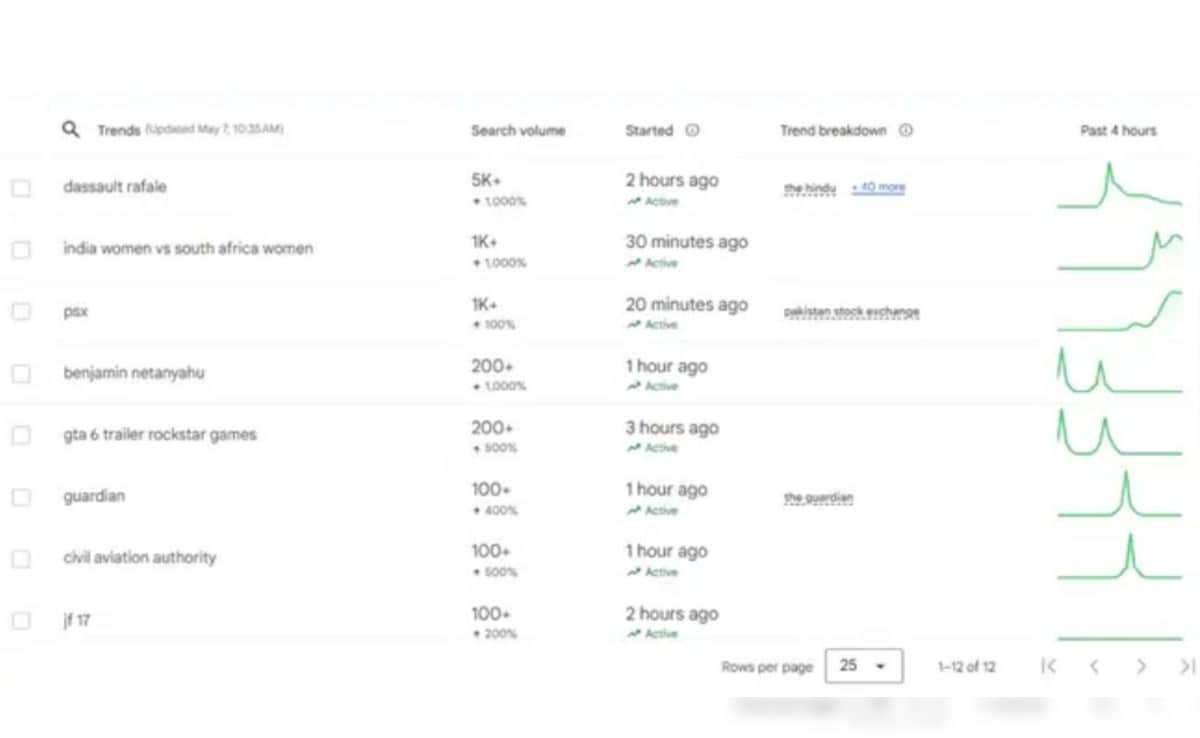
Task: Open the Started column info icon
Action: (692, 131)
